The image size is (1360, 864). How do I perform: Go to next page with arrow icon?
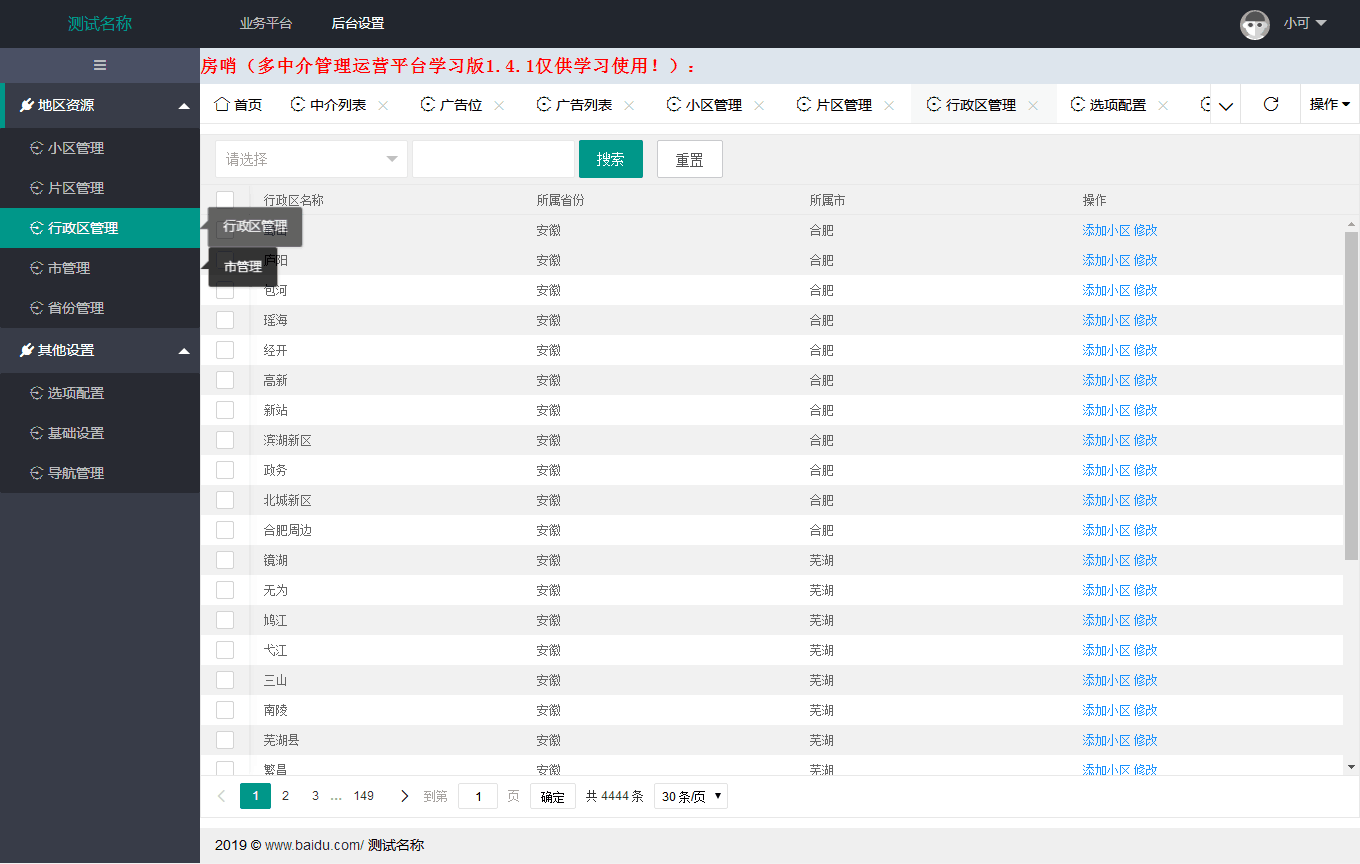point(404,796)
